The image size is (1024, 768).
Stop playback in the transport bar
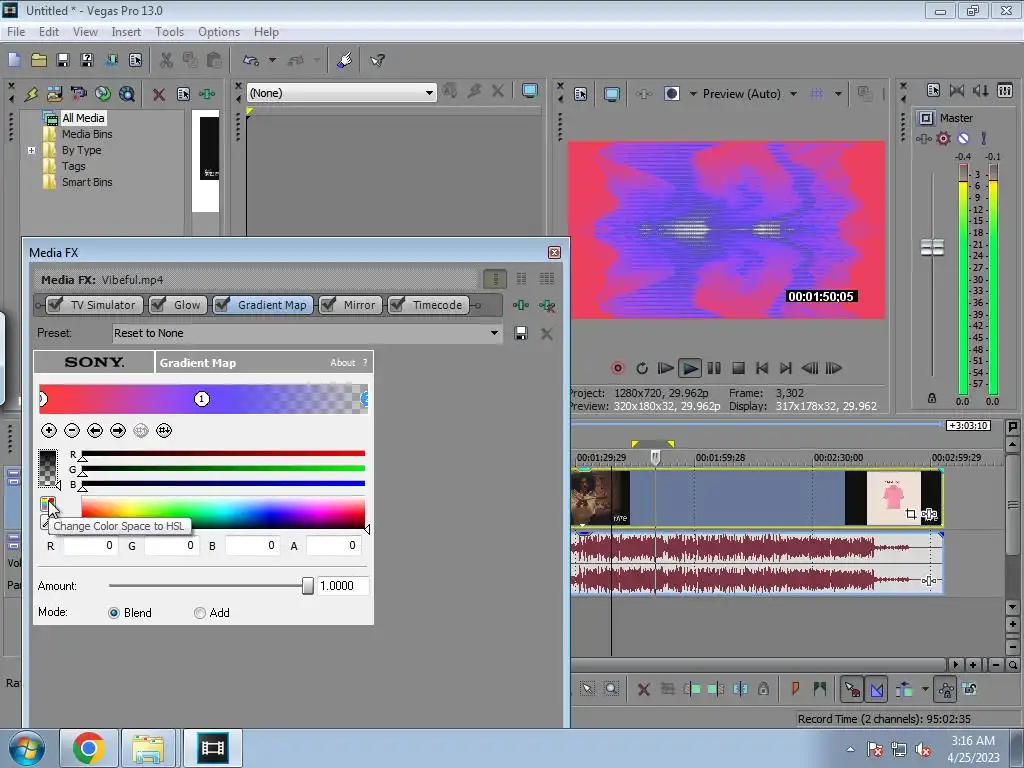pyautogui.click(x=738, y=368)
